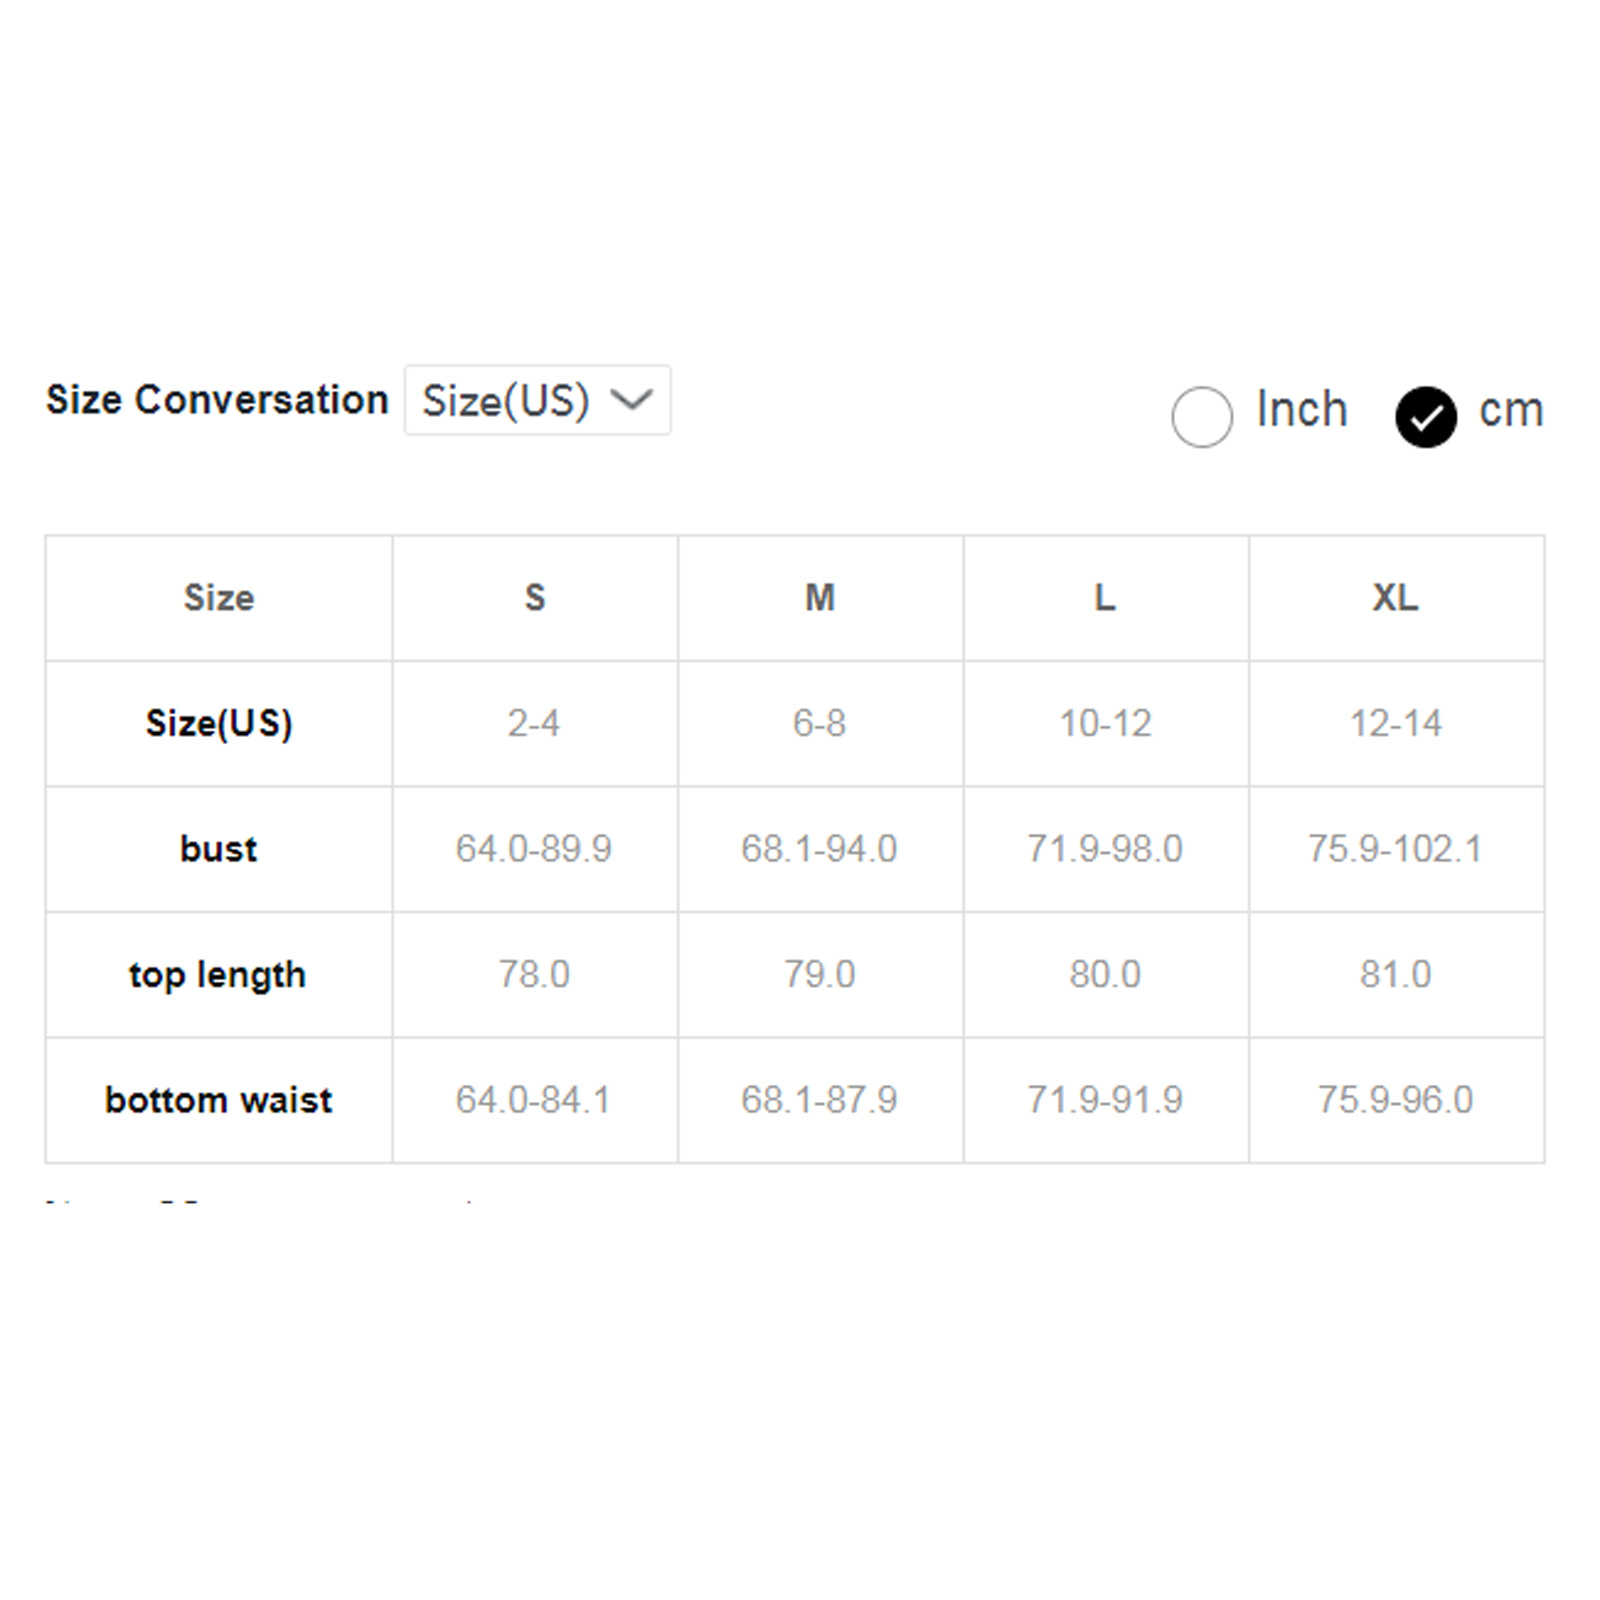Click the 81.0 top length cell
1600x1600 pixels.
(1395, 974)
